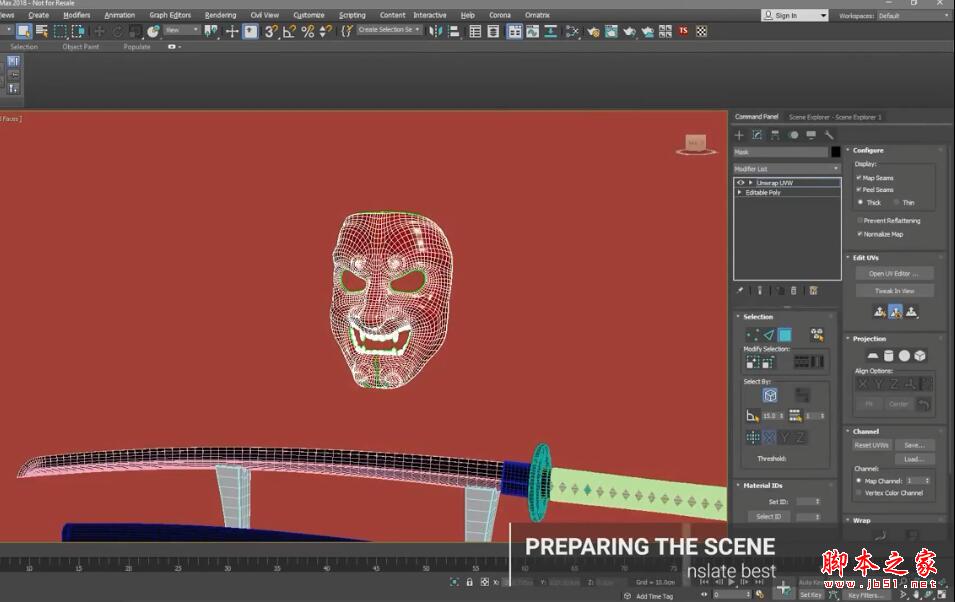Open the Animation menu

click(119, 15)
